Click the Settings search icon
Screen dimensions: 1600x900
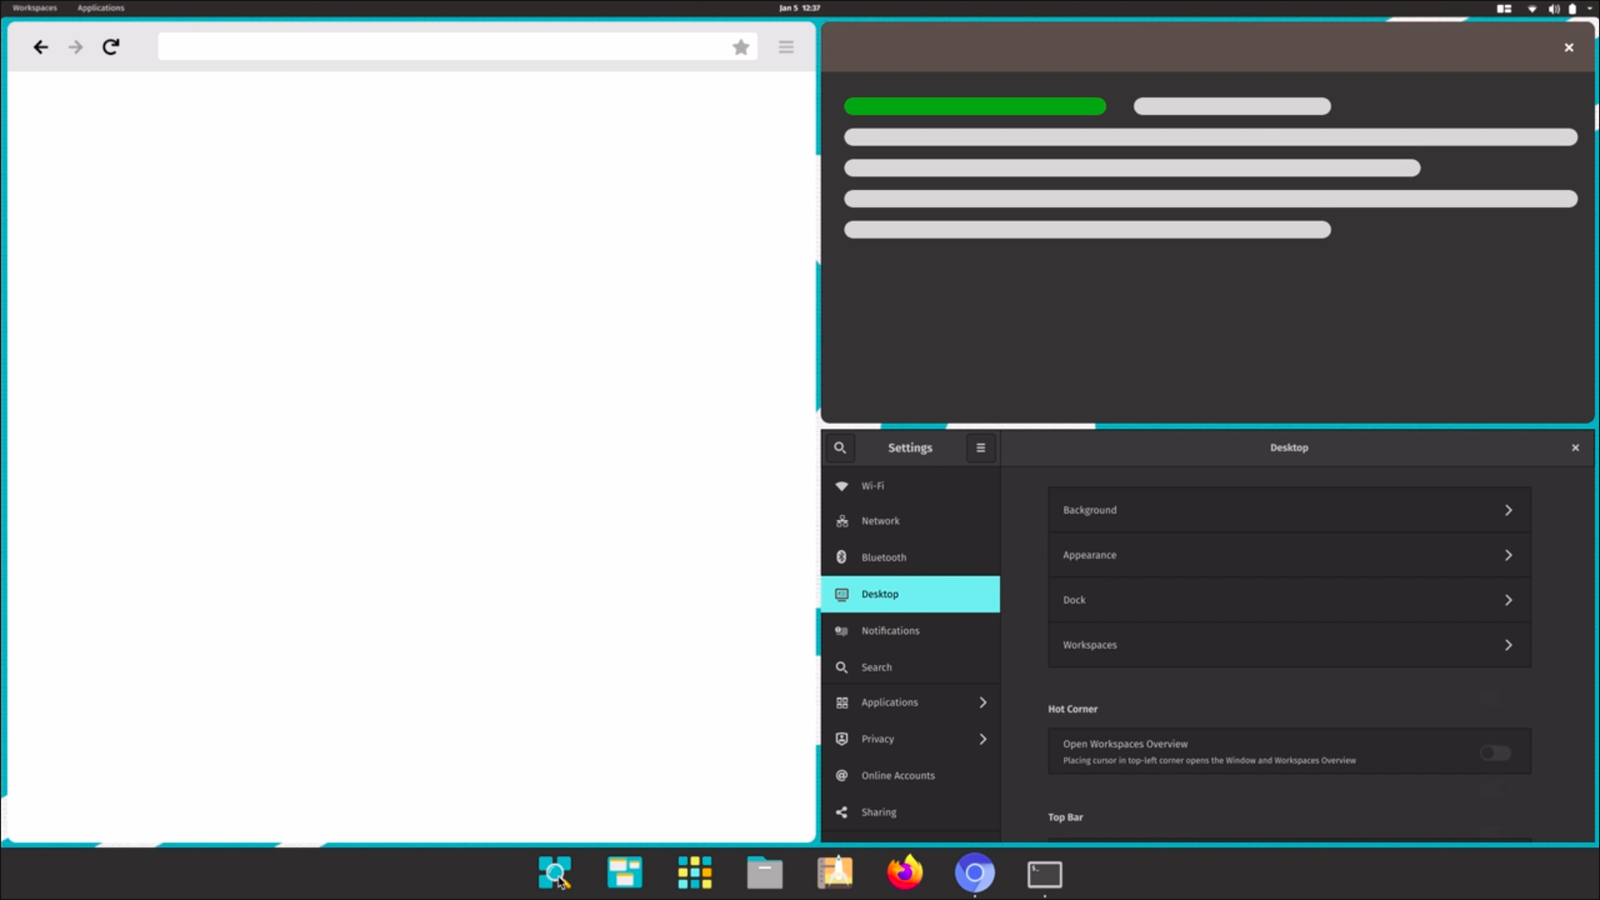point(840,448)
